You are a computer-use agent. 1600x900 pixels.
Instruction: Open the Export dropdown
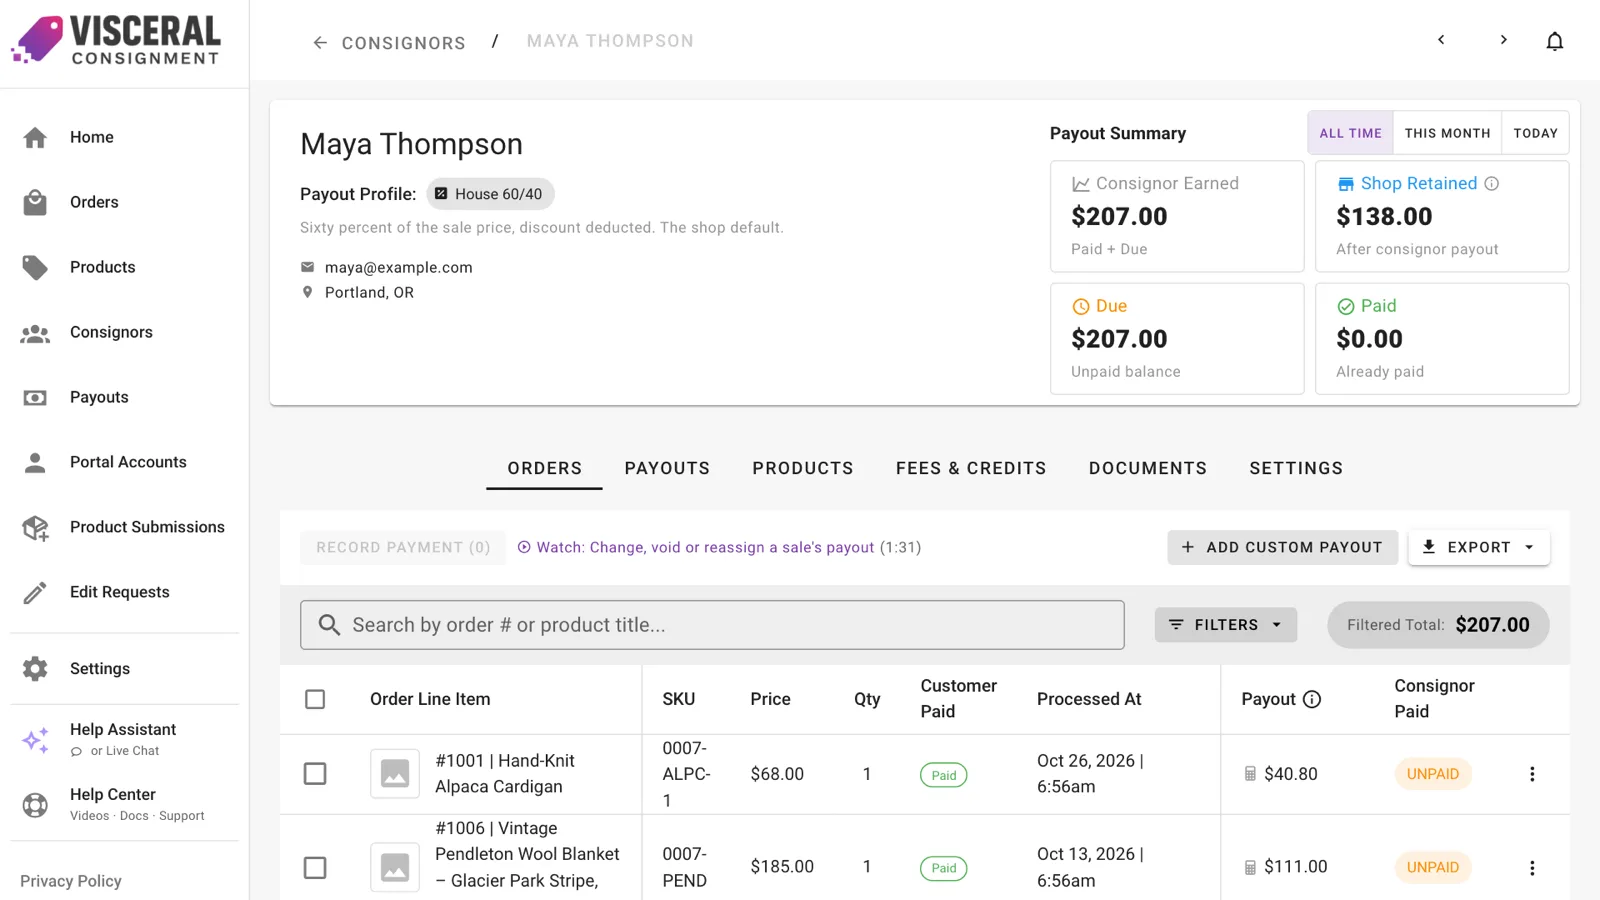(x=1479, y=547)
